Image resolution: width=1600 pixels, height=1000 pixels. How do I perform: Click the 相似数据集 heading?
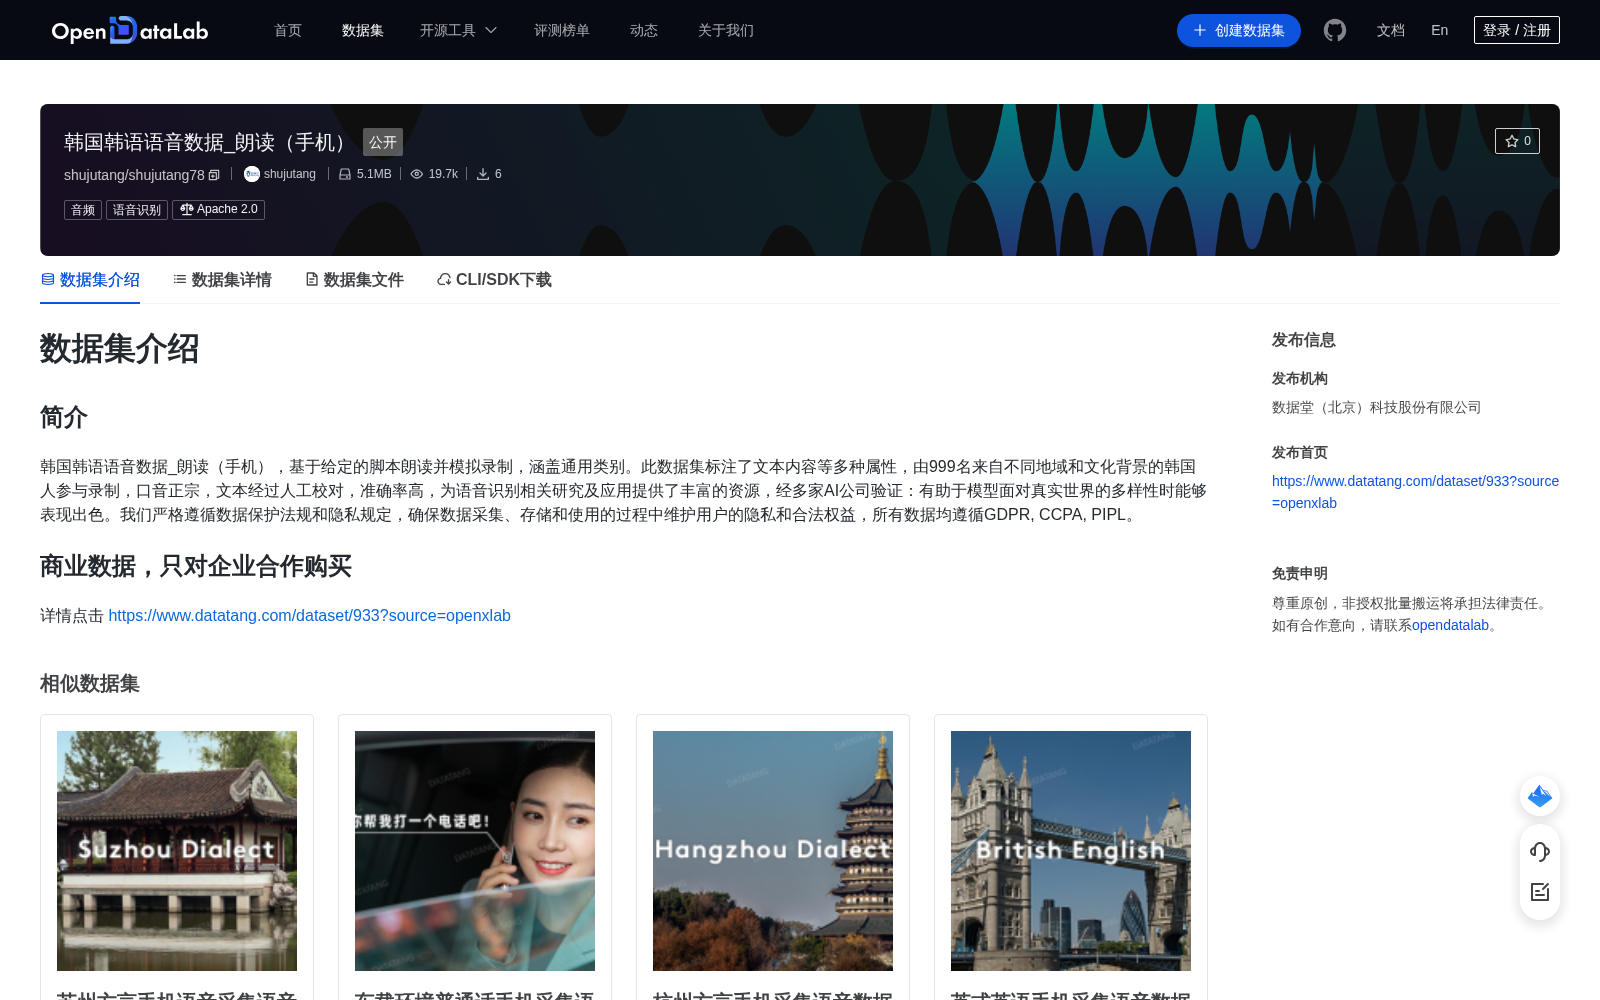[90, 684]
